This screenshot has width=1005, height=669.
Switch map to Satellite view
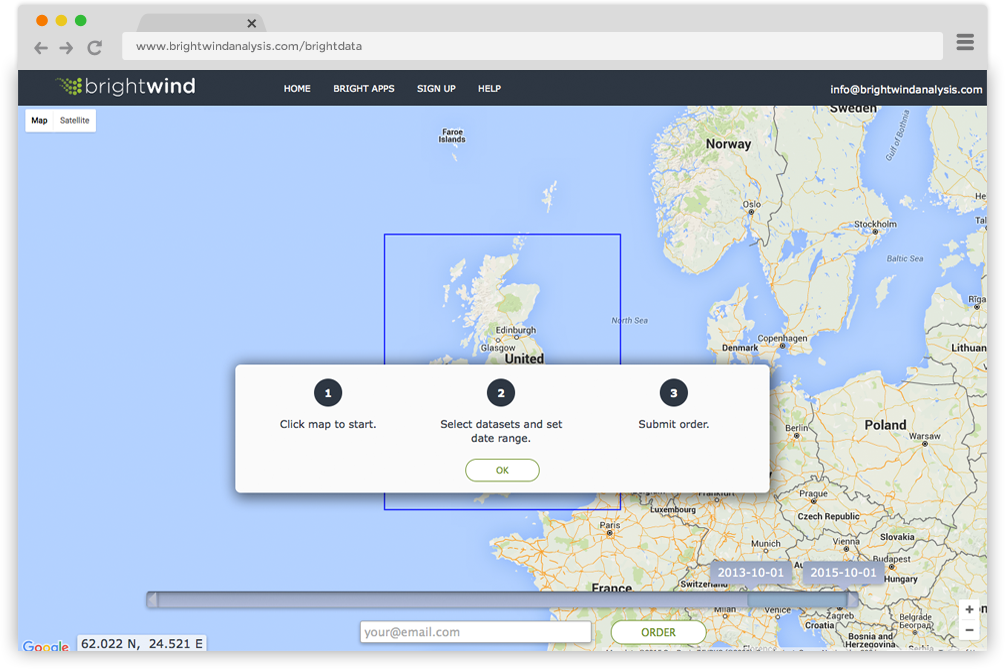click(74, 121)
